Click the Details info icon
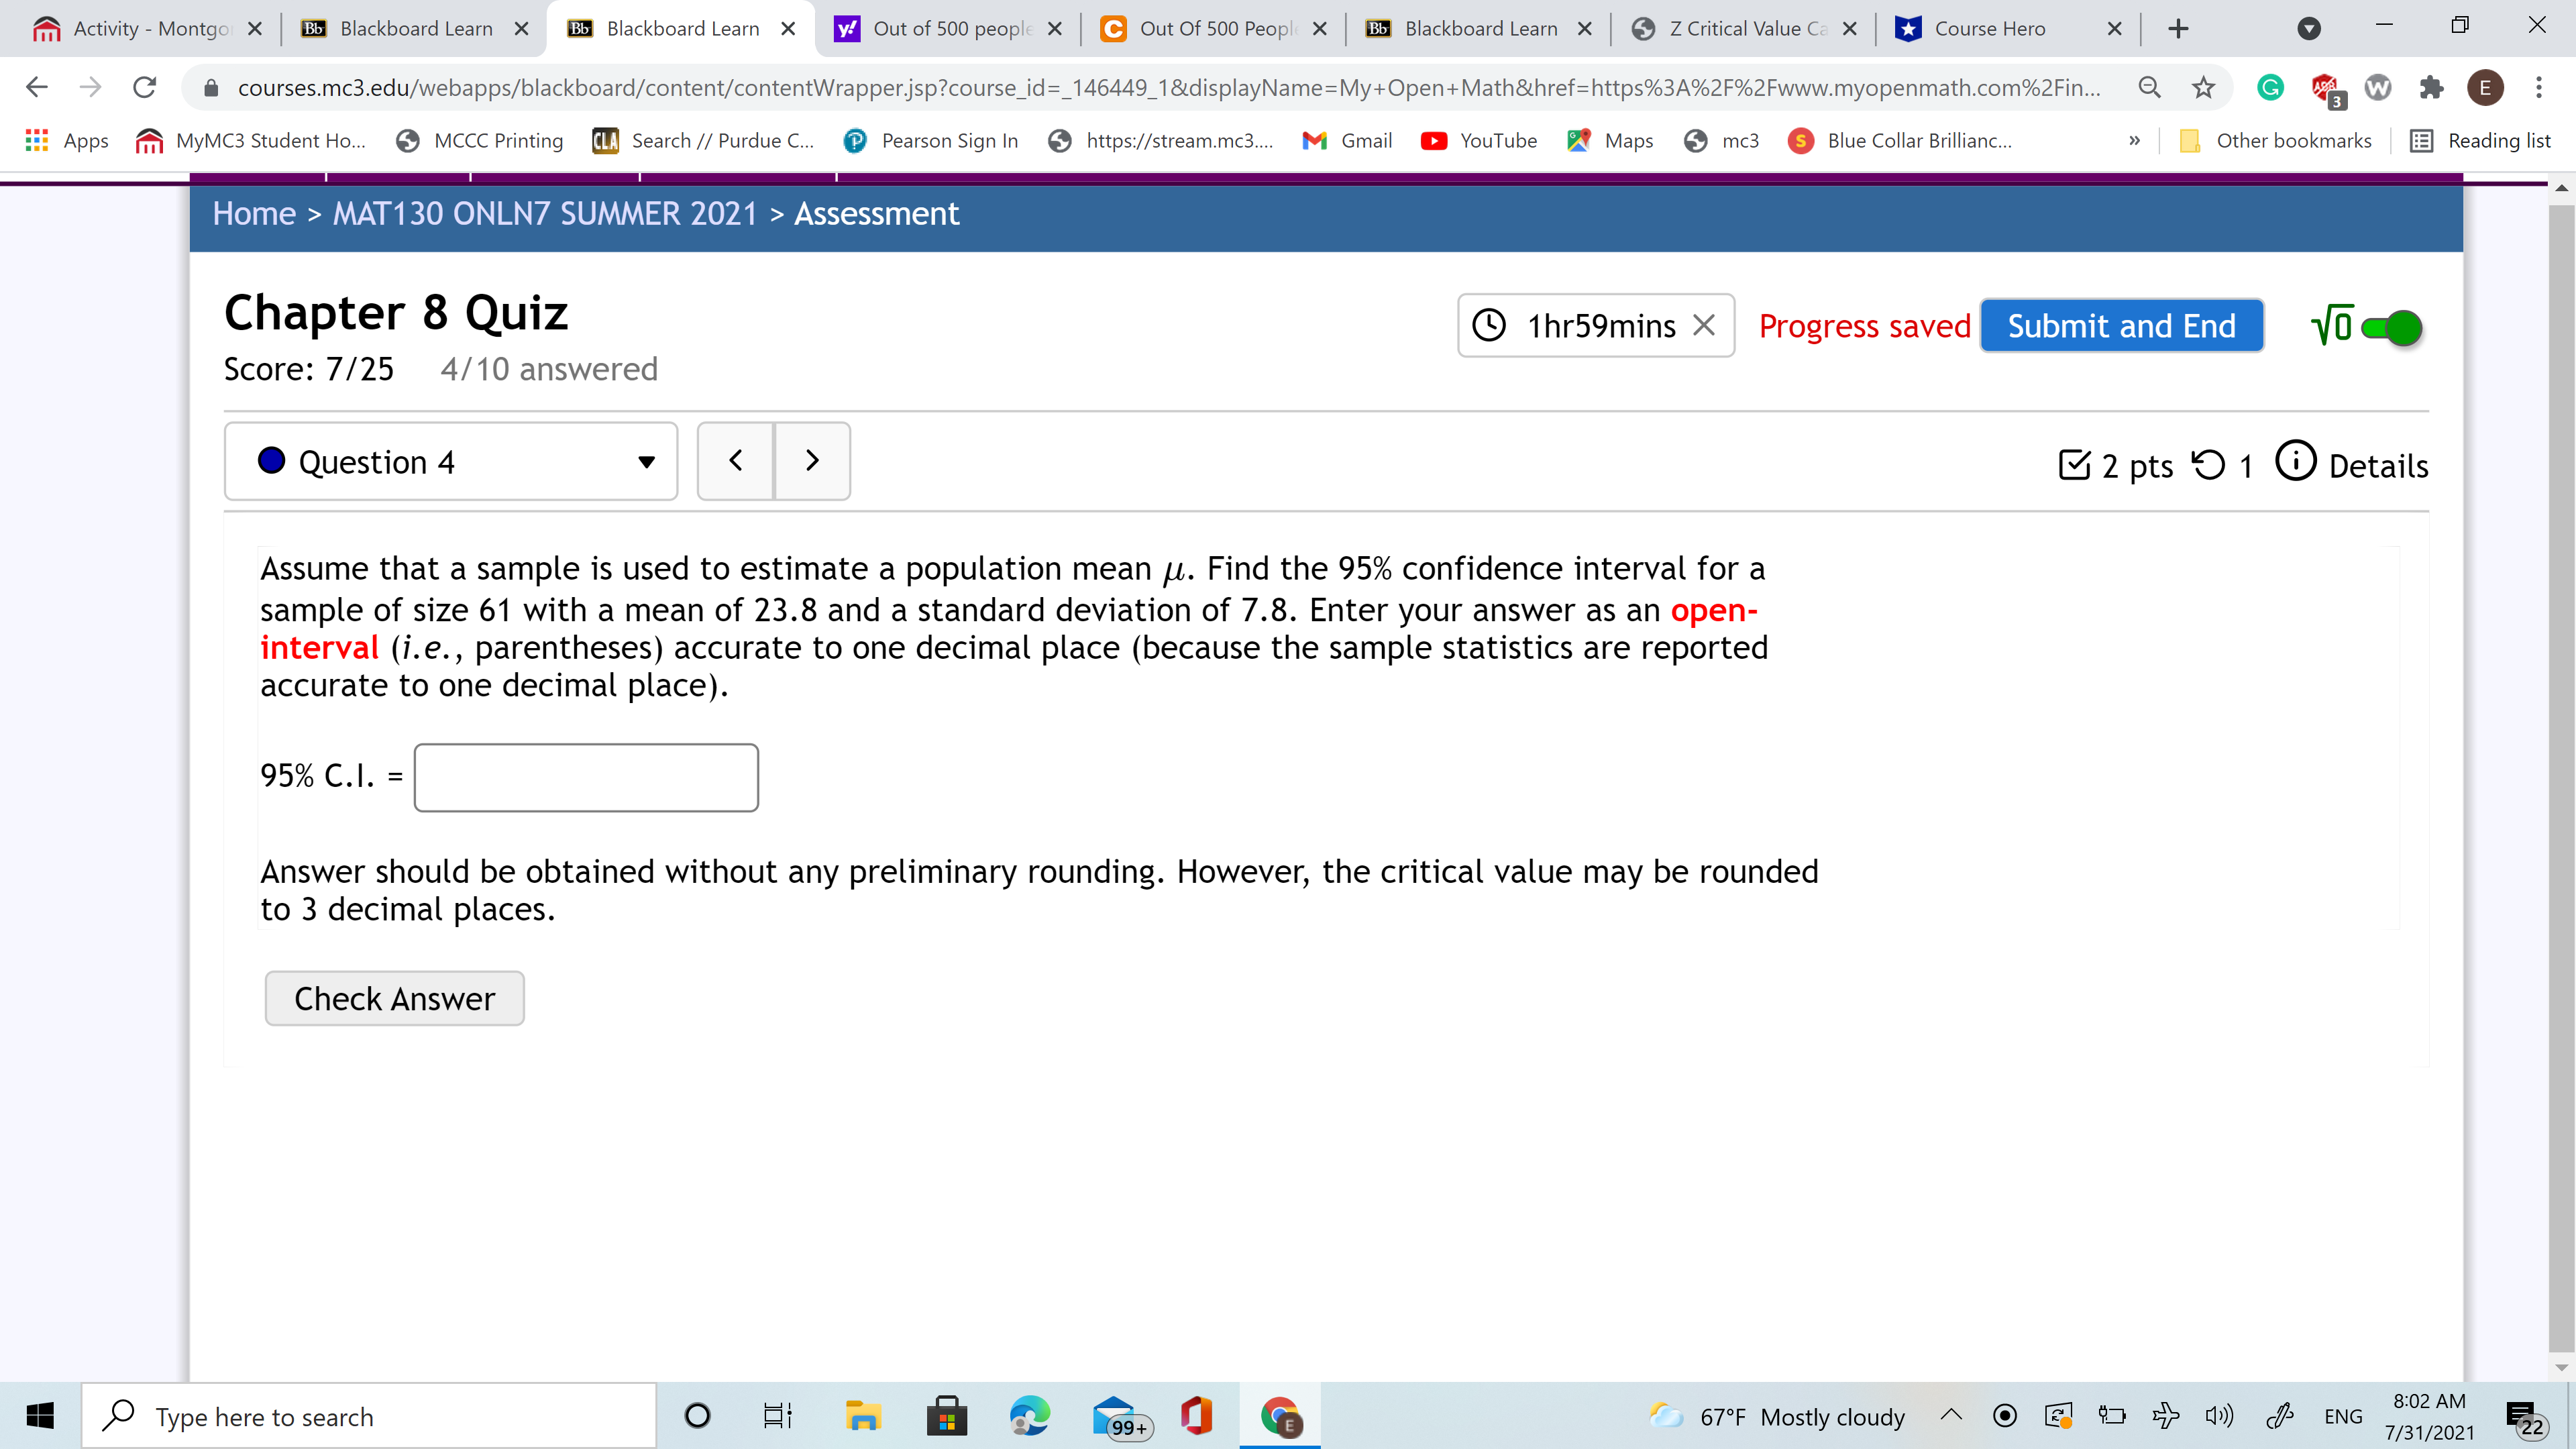2576x1449 pixels. click(x=2295, y=462)
